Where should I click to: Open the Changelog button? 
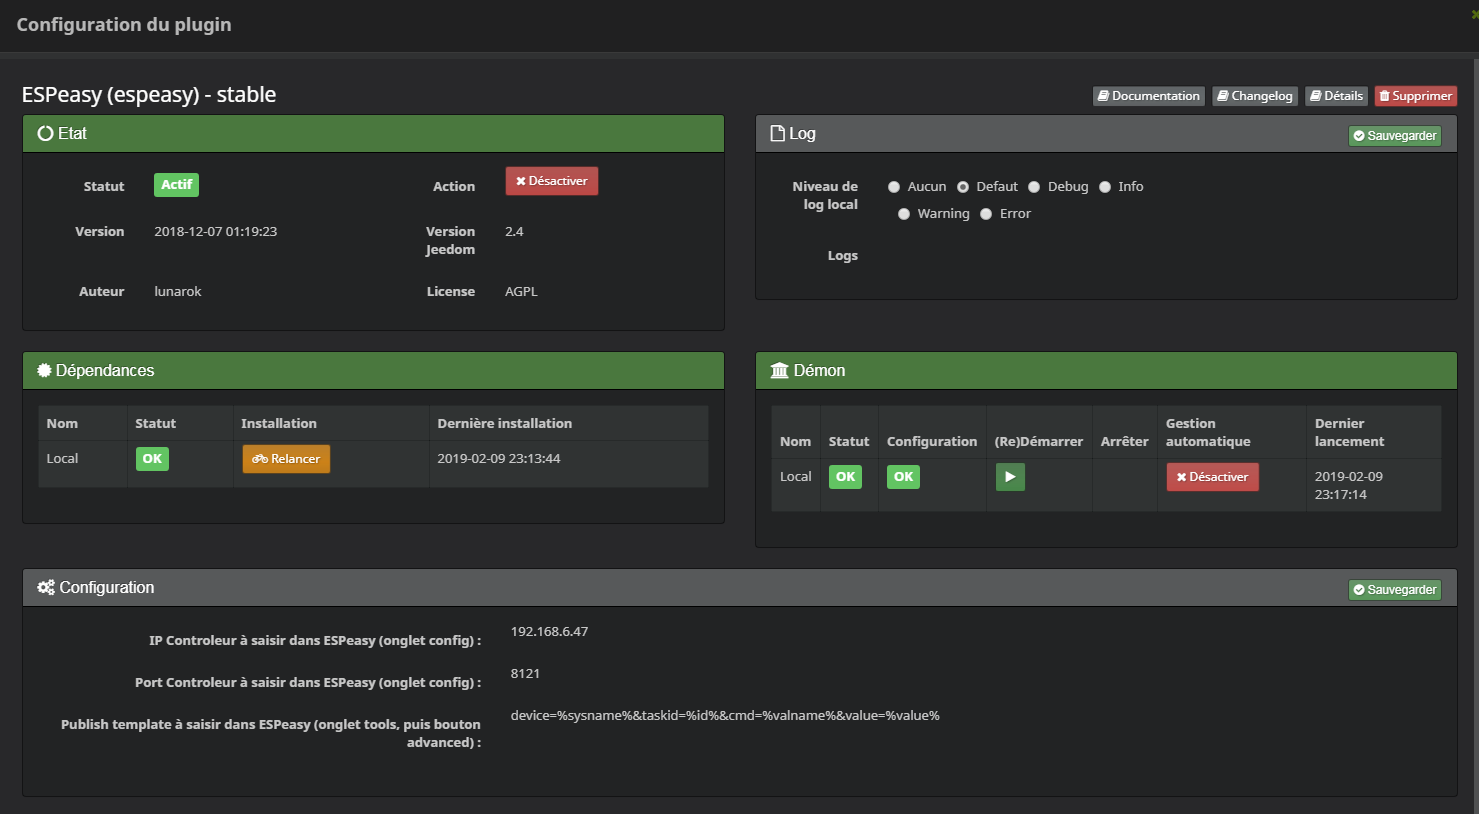tap(1255, 96)
